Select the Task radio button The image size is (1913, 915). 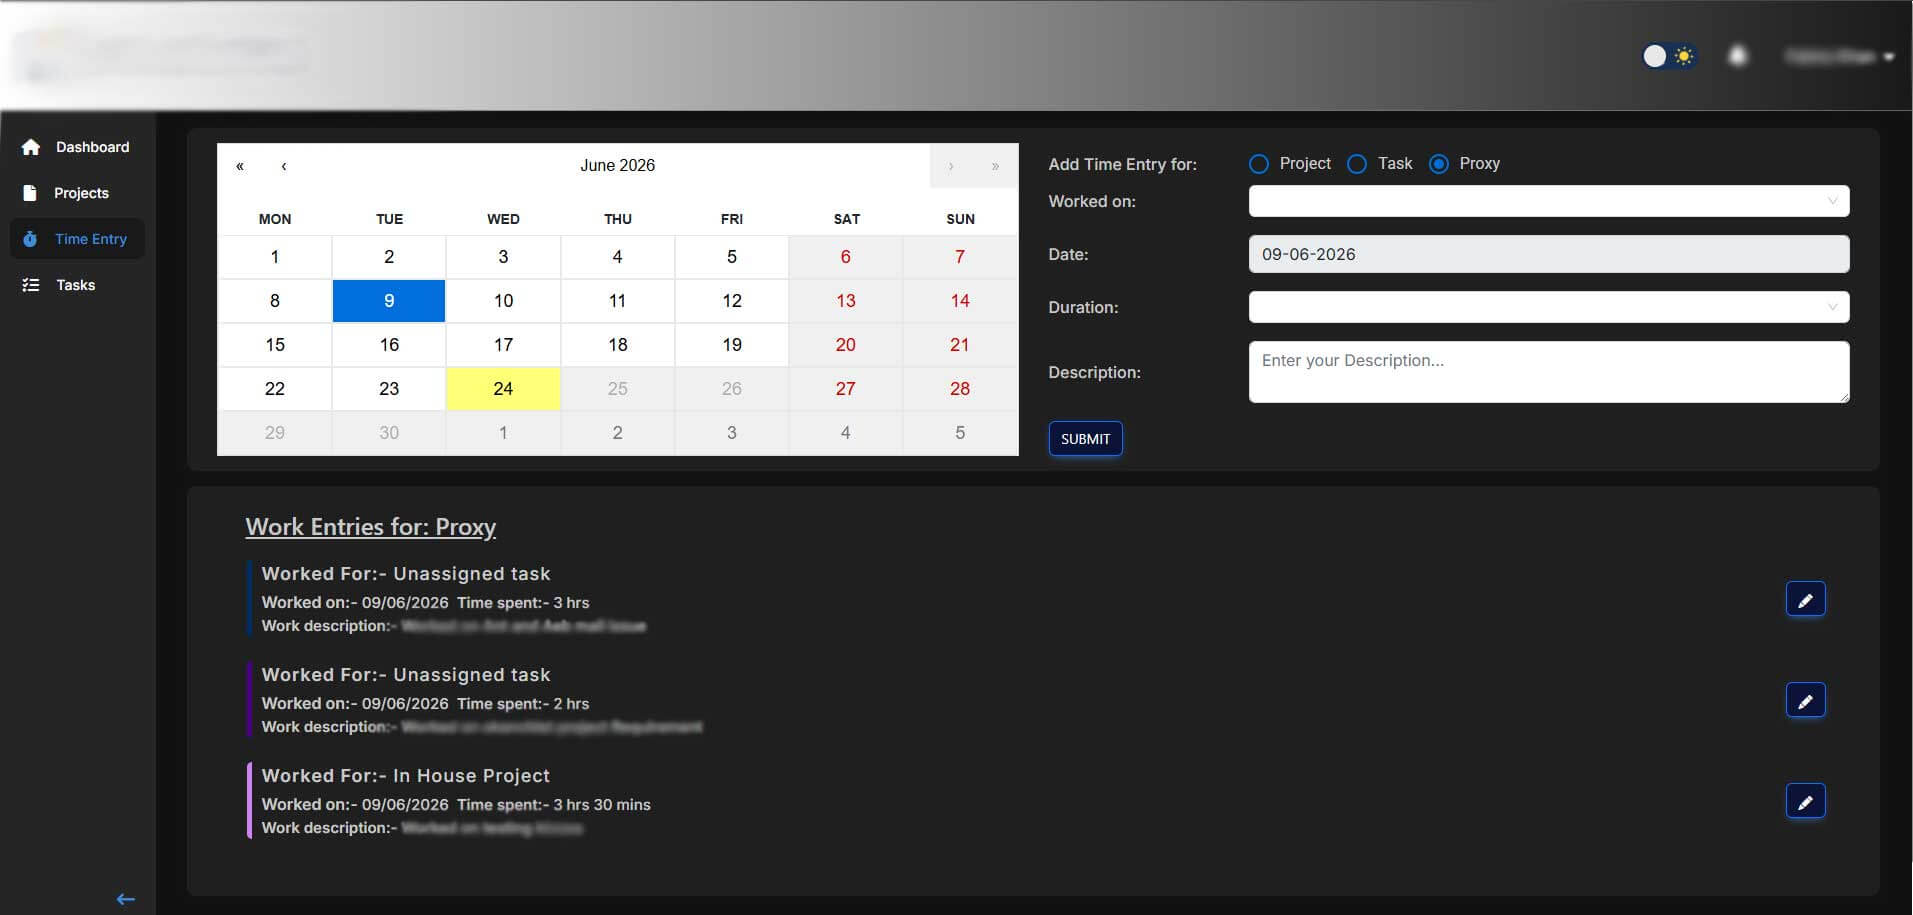click(x=1357, y=164)
